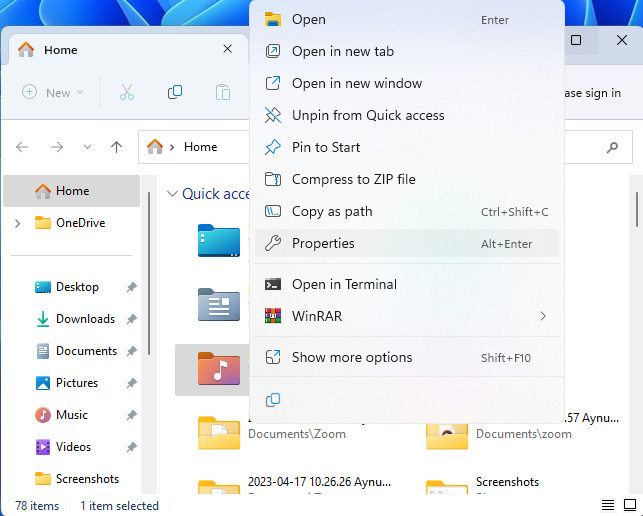
Task: Close the Home tab
Action: pos(228,49)
